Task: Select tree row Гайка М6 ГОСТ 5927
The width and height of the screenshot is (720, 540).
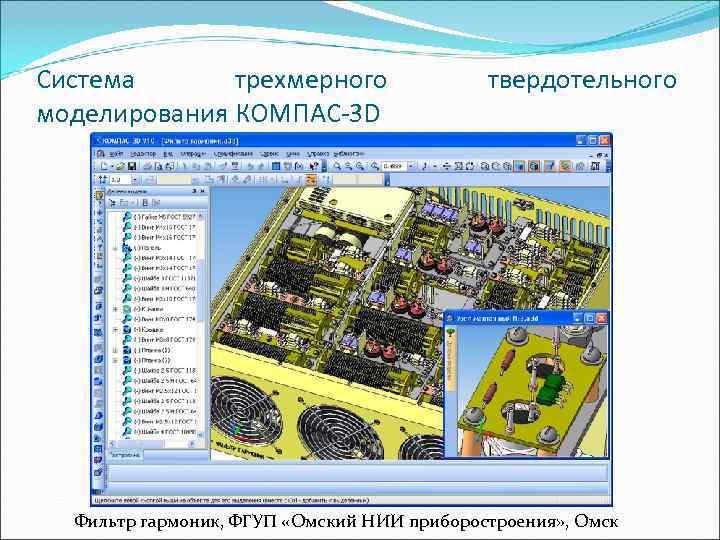Action: coord(159,216)
